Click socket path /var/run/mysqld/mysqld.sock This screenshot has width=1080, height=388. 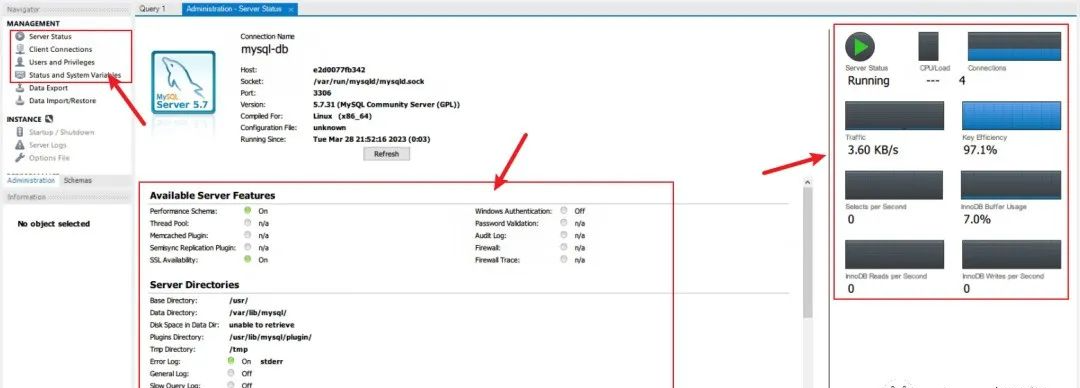[x=368, y=81]
